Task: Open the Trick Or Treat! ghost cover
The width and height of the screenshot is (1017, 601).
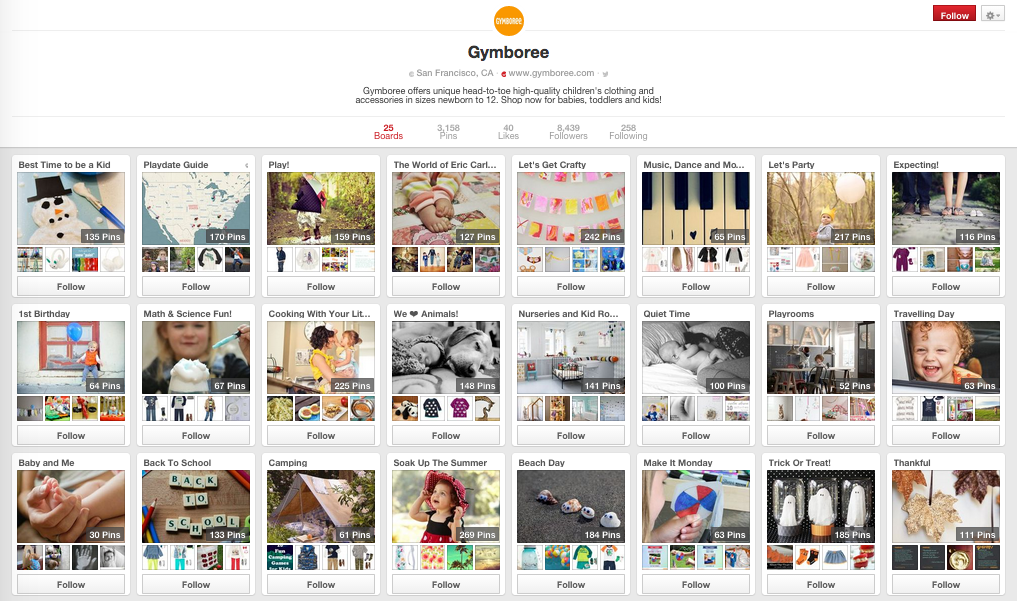Action: 820,506
